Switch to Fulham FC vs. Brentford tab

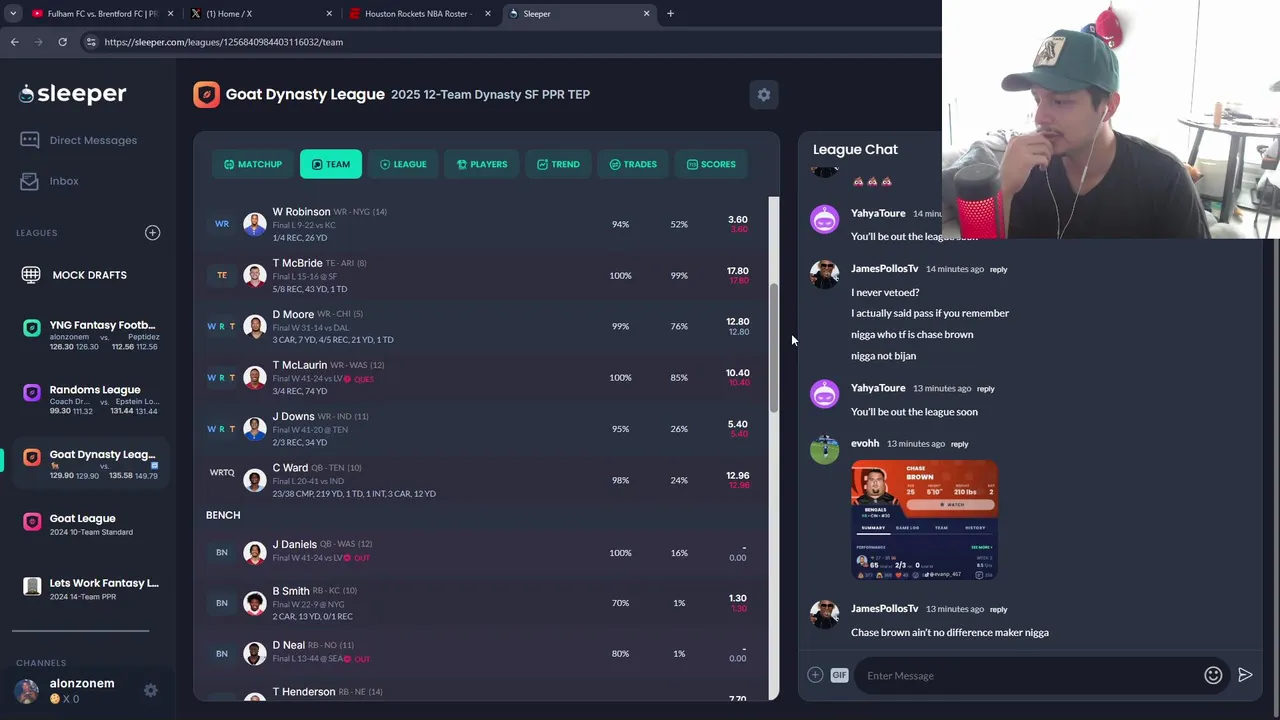click(x=102, y=13)
